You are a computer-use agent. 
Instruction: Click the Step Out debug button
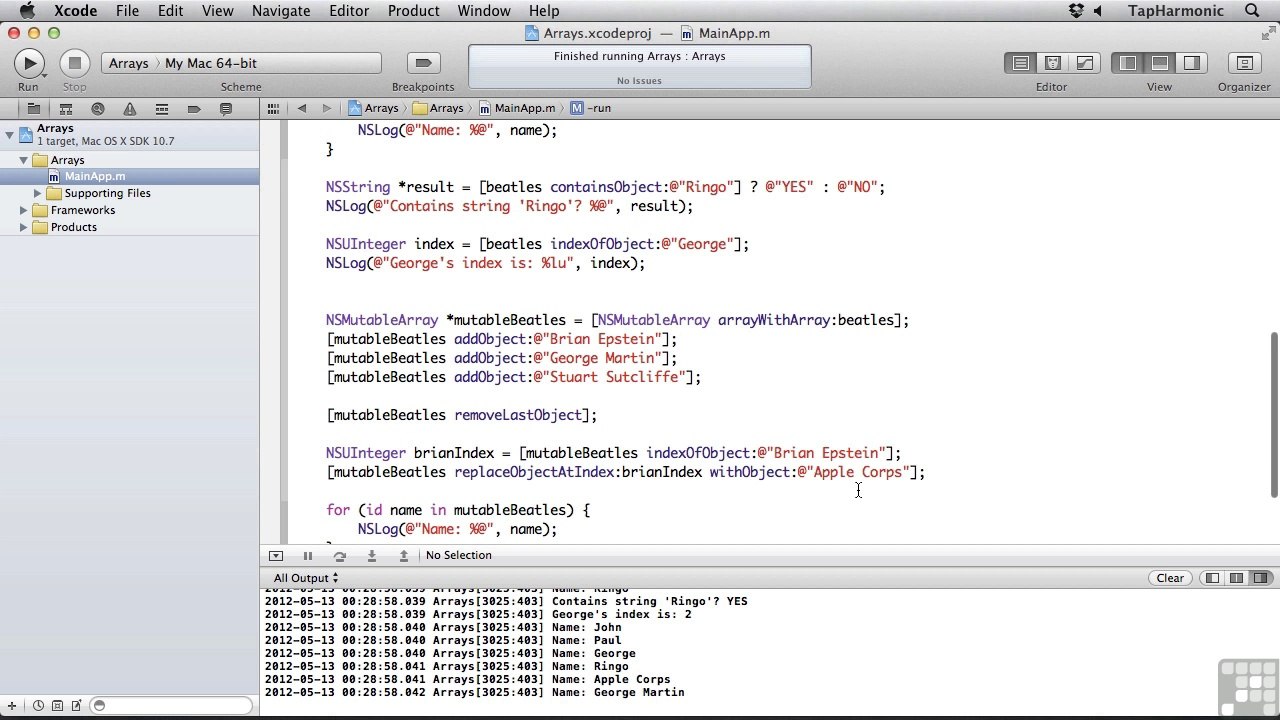pyautogui.click(x=404, y=556)
